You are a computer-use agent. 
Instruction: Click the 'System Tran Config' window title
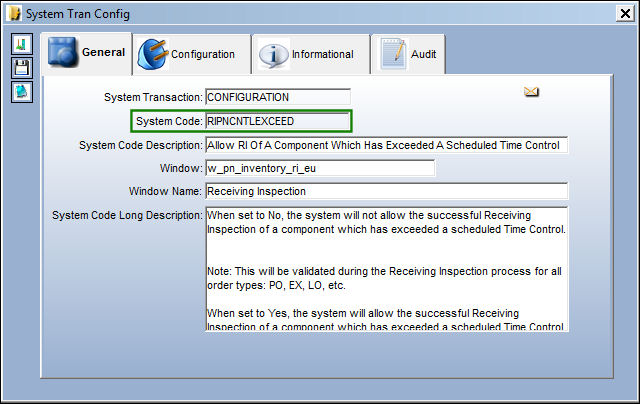point(78,14)
